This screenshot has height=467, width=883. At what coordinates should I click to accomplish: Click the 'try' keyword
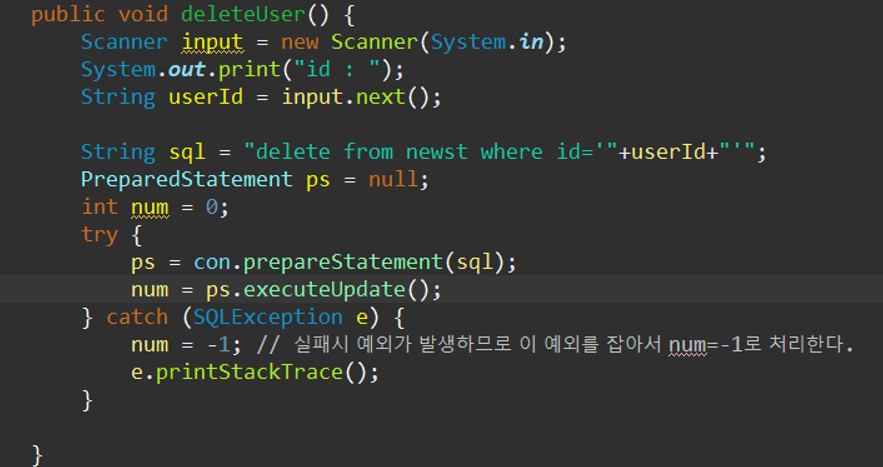point(100,235)
